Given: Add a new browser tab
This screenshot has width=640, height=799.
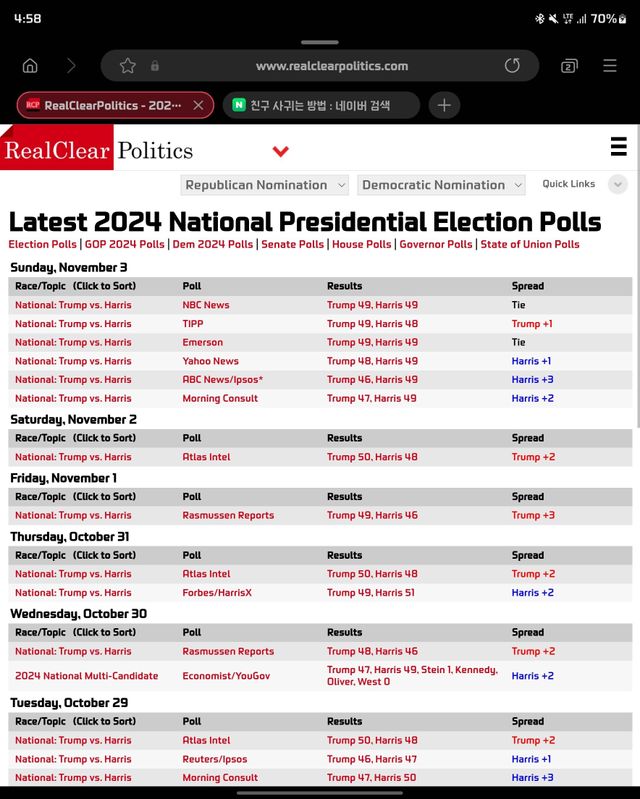Looking at the screenshot, I should 444,105.
